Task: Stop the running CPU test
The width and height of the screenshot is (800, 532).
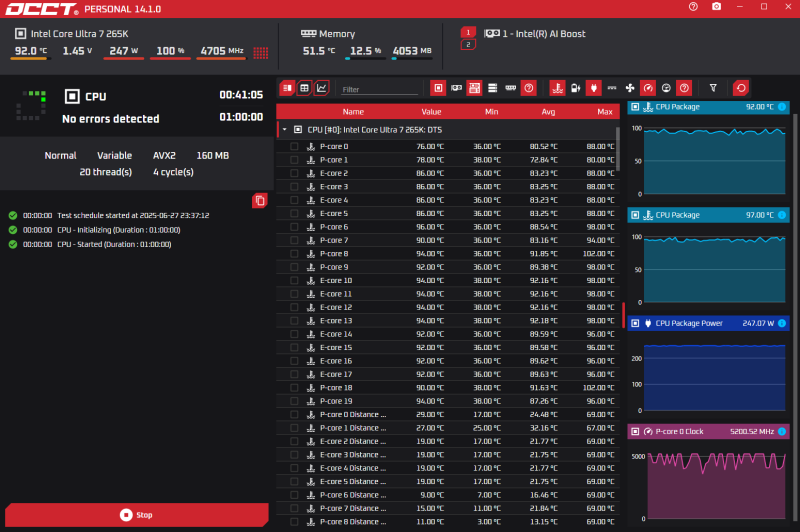Action: pyautogui.click(x=136, y=515)
